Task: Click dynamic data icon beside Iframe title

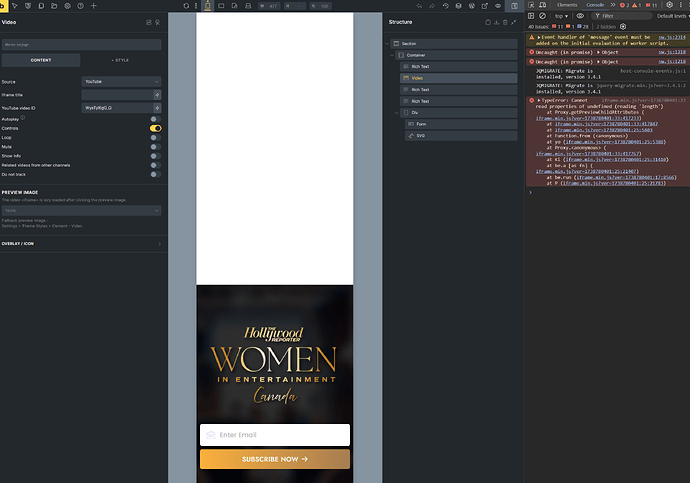Action: tap(157, 95)
